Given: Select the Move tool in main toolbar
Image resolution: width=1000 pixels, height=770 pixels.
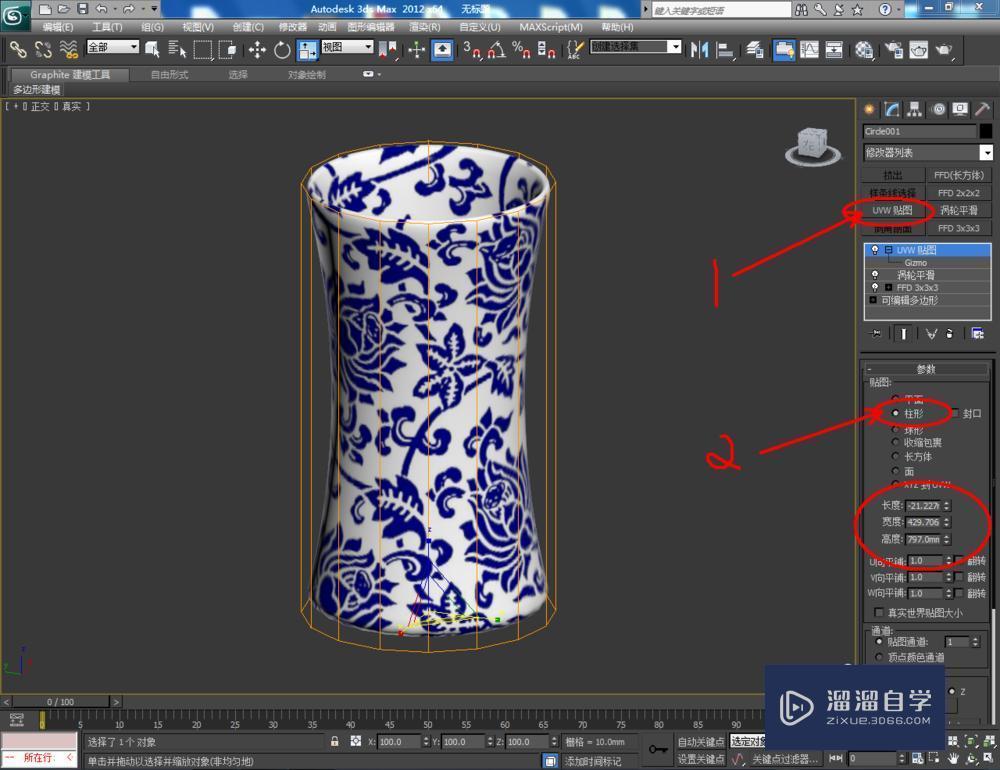Looking at the screenshot, I should [257, 49].
